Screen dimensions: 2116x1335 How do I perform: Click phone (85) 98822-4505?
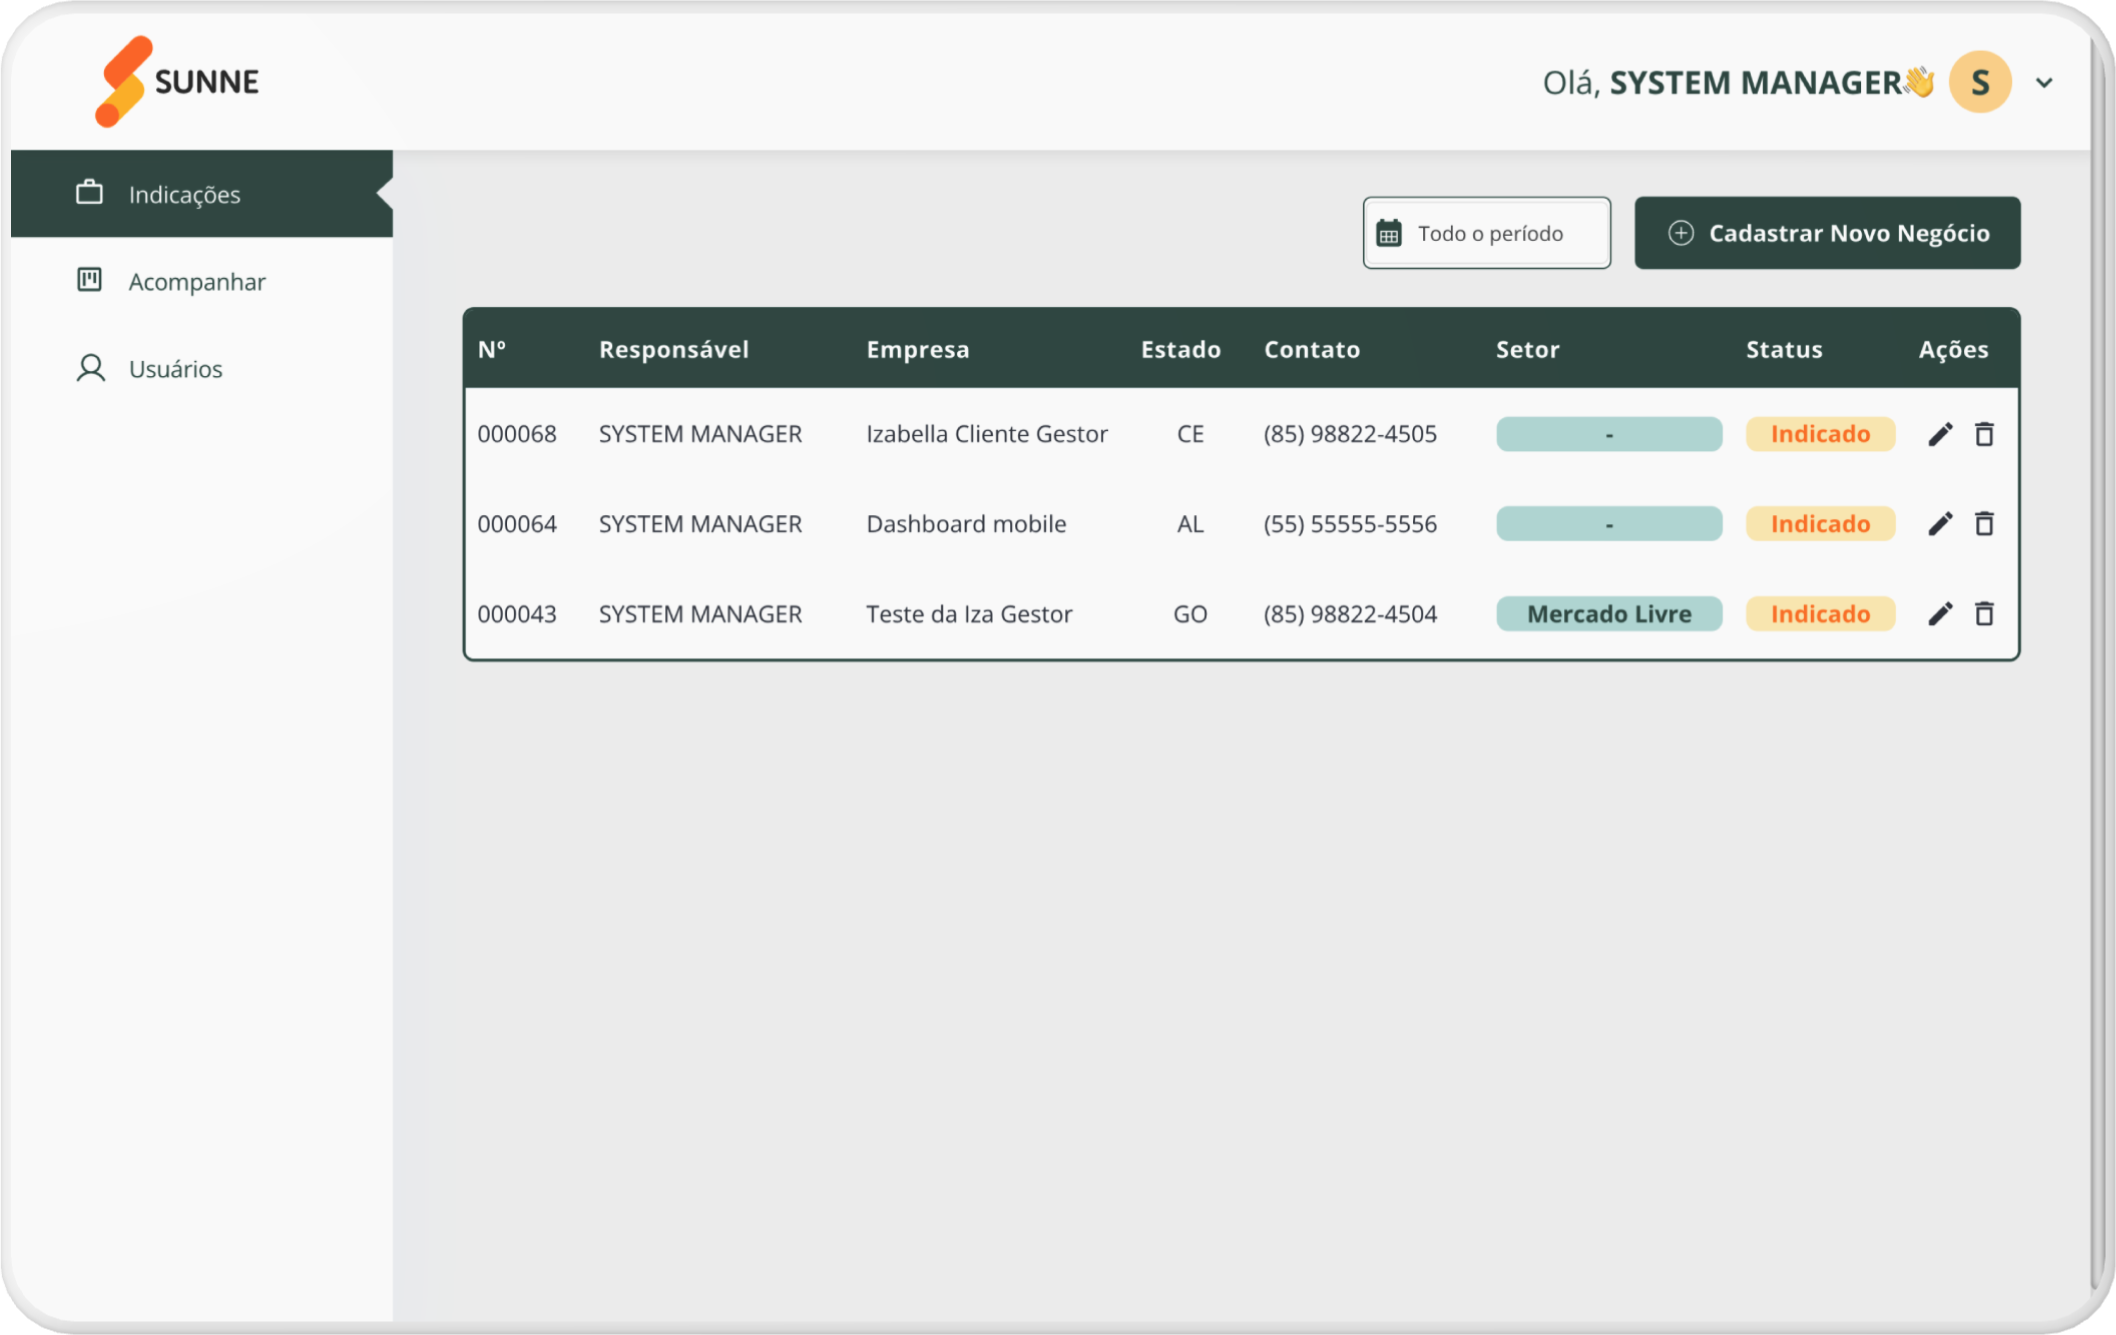point(1350,434)
